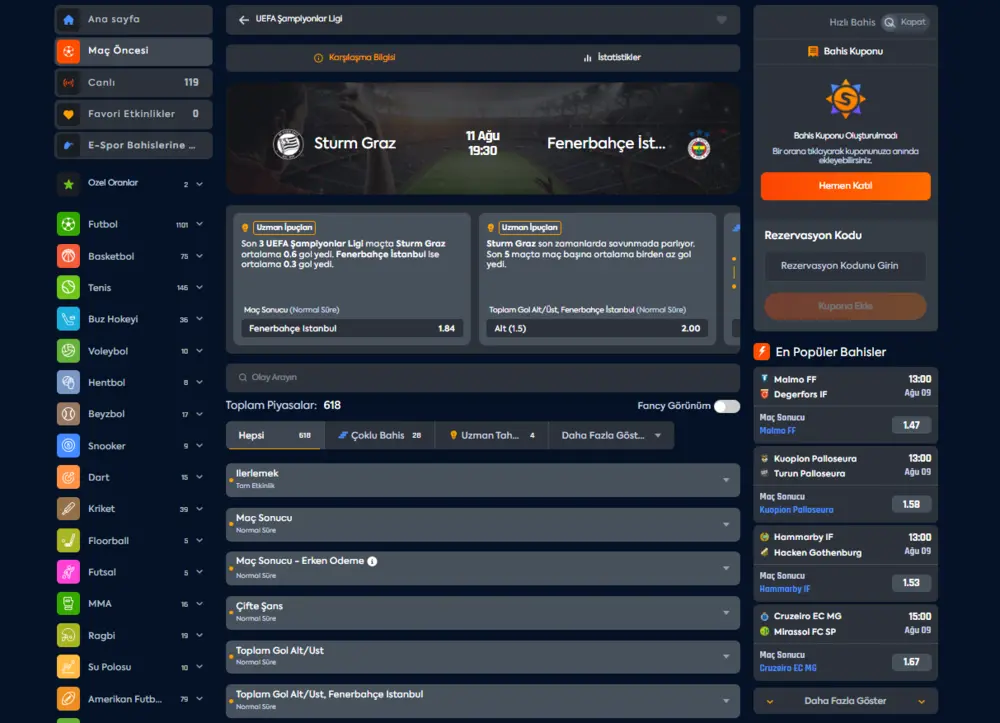Click the Basketbol sport icon
This screenshot has width=1000, height=723.
[68, 256]
